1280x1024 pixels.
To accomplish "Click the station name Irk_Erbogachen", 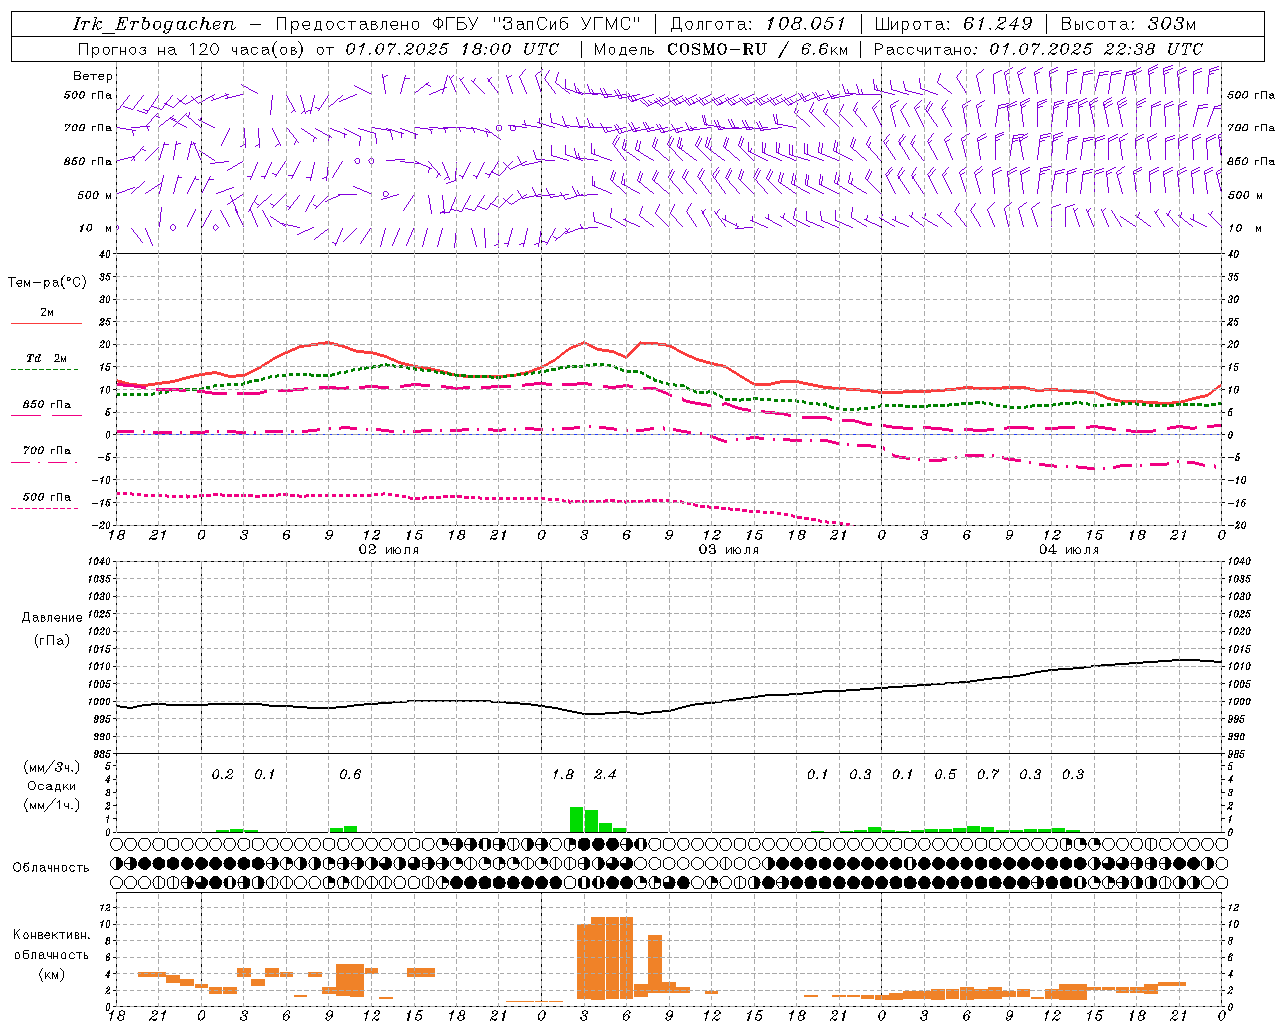I will [x=154, y=24].
